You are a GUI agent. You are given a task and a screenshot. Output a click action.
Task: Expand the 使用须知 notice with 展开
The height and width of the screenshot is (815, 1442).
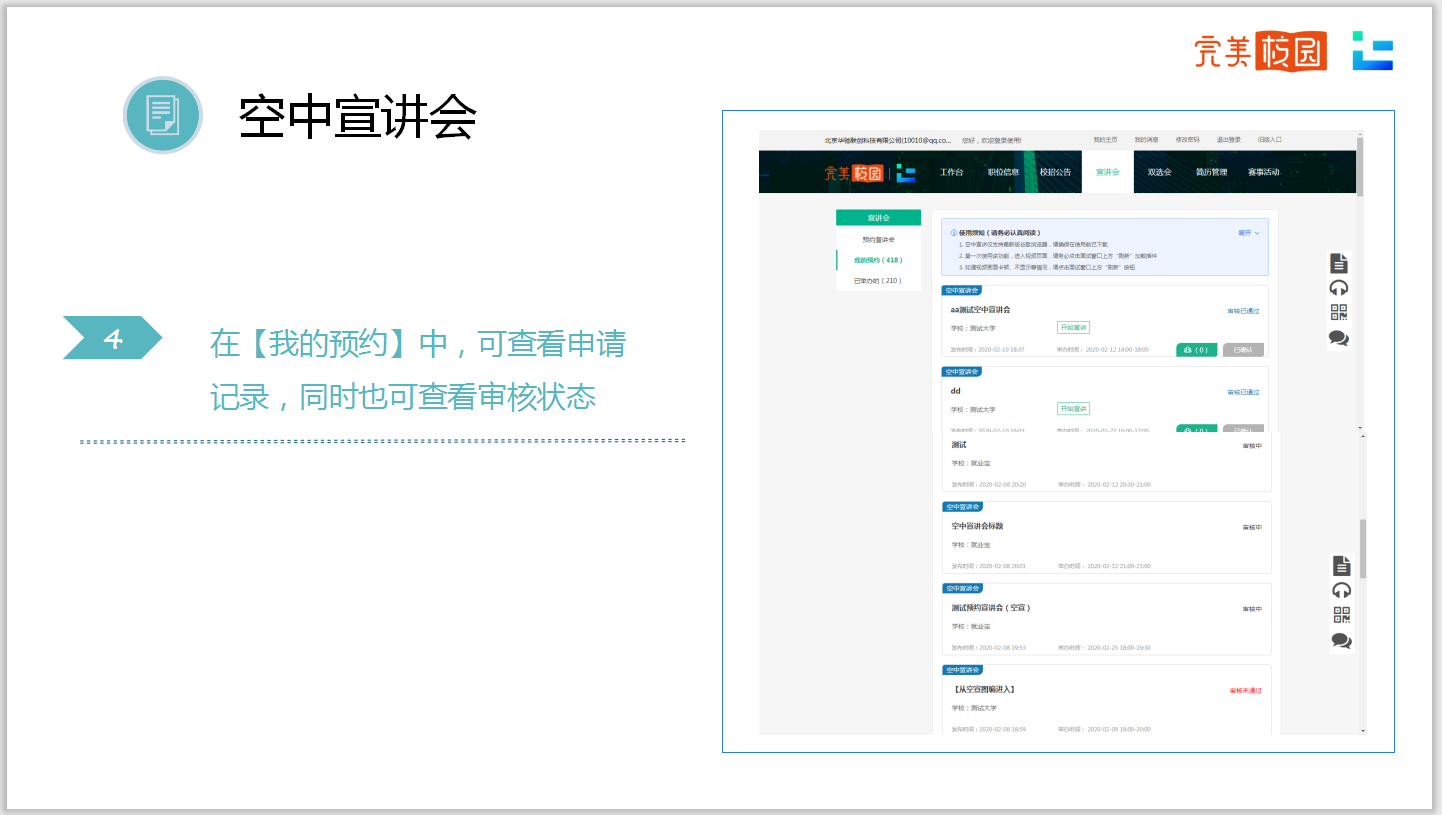coord(1248,232)
